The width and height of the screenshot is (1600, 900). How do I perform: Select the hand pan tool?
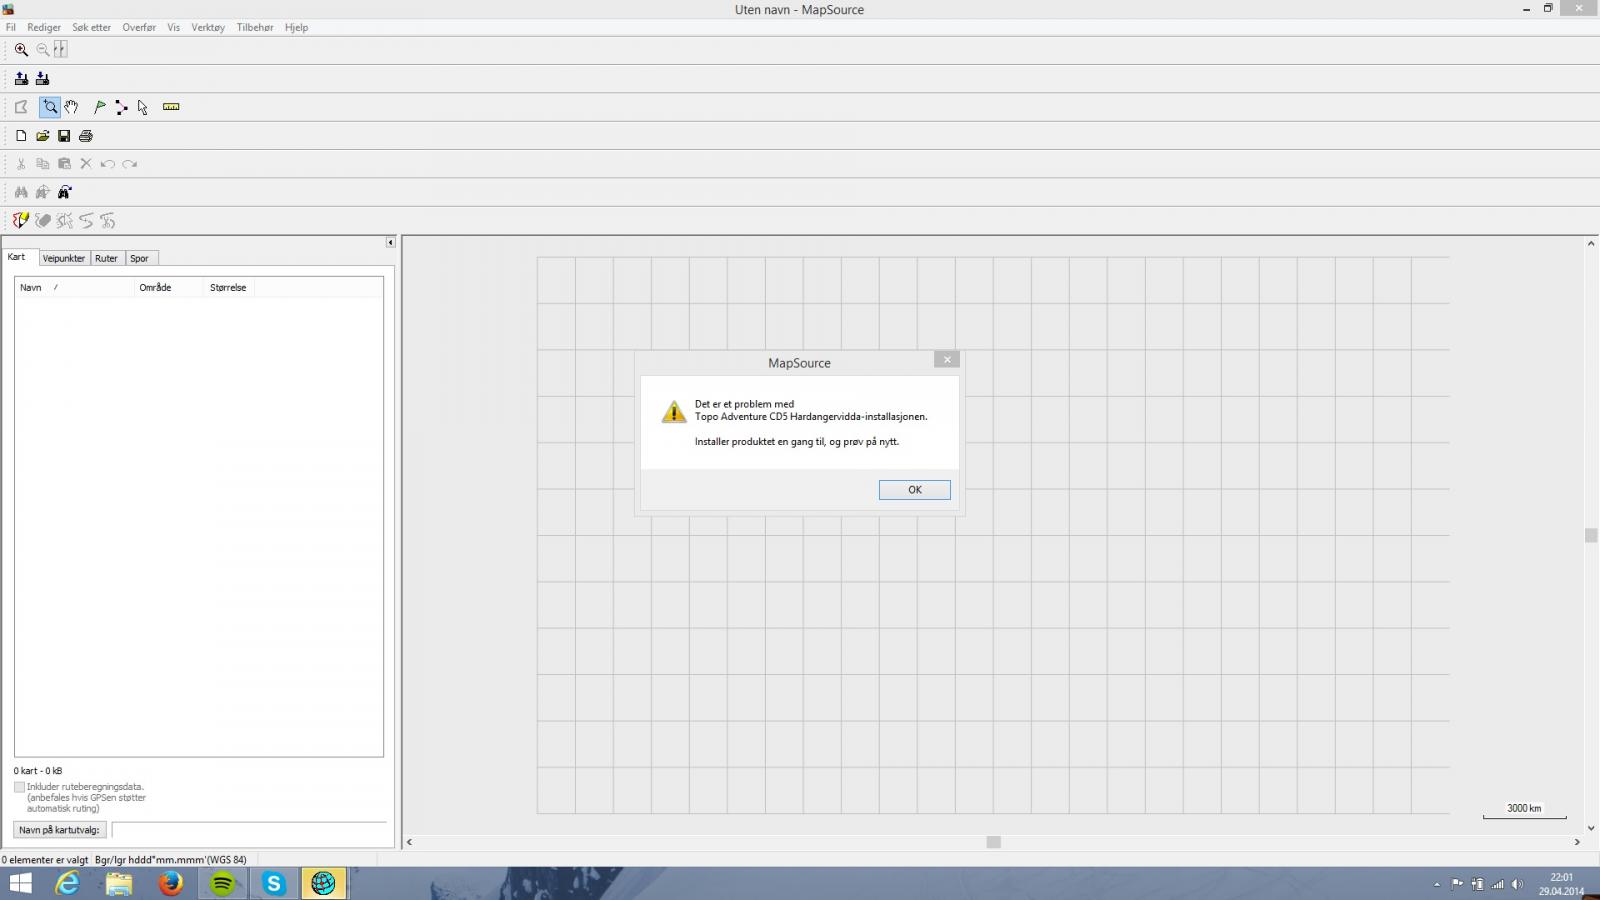pos(71,107)
